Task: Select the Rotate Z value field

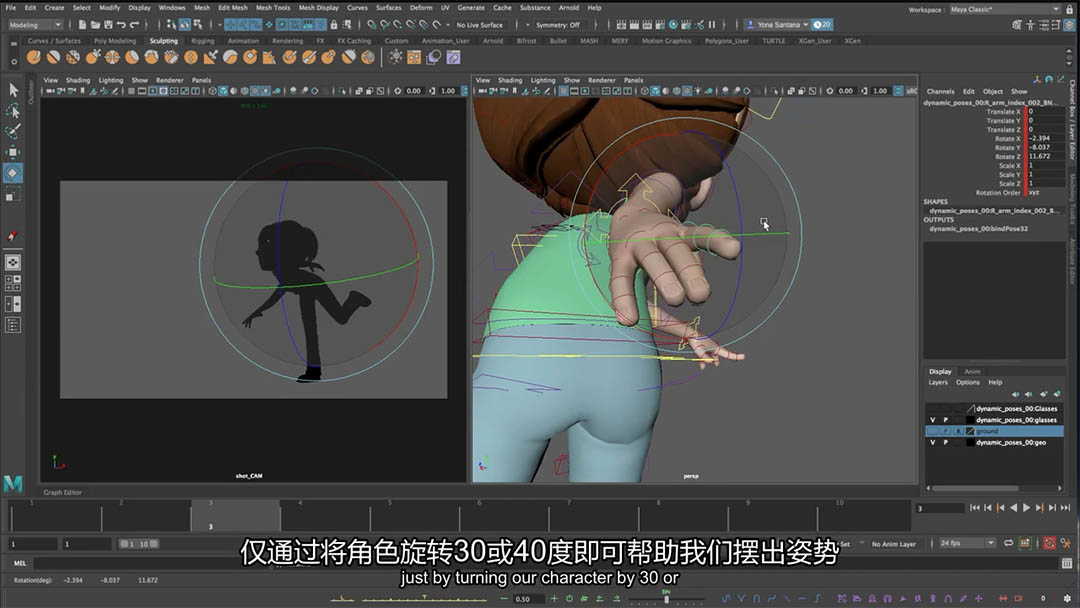Action: (x=1046, y=156)
